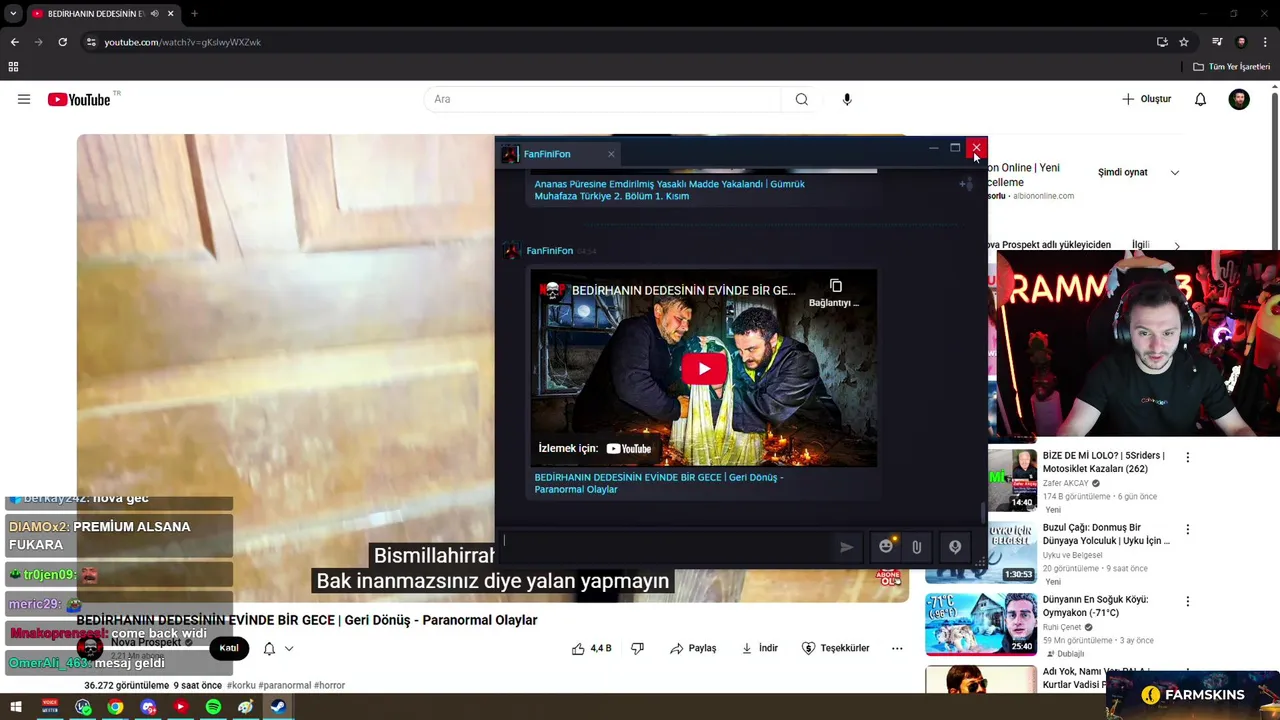Click the #paranormal hashtag link

(x=284, y=686)
